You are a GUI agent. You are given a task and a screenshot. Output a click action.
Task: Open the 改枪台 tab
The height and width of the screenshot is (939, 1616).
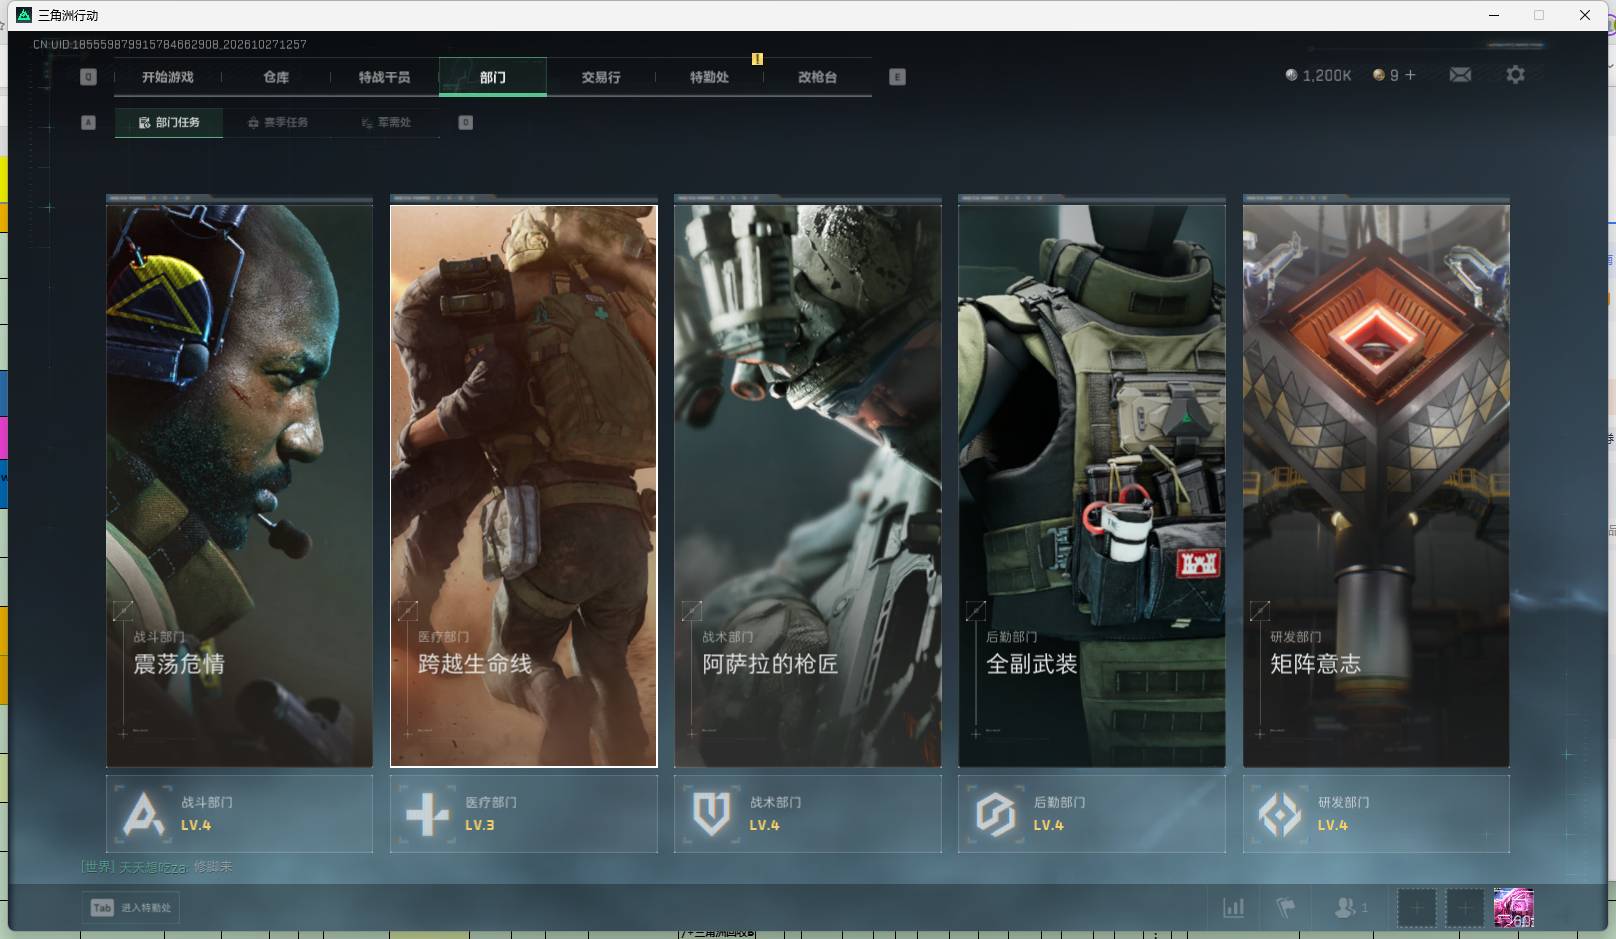817,77
